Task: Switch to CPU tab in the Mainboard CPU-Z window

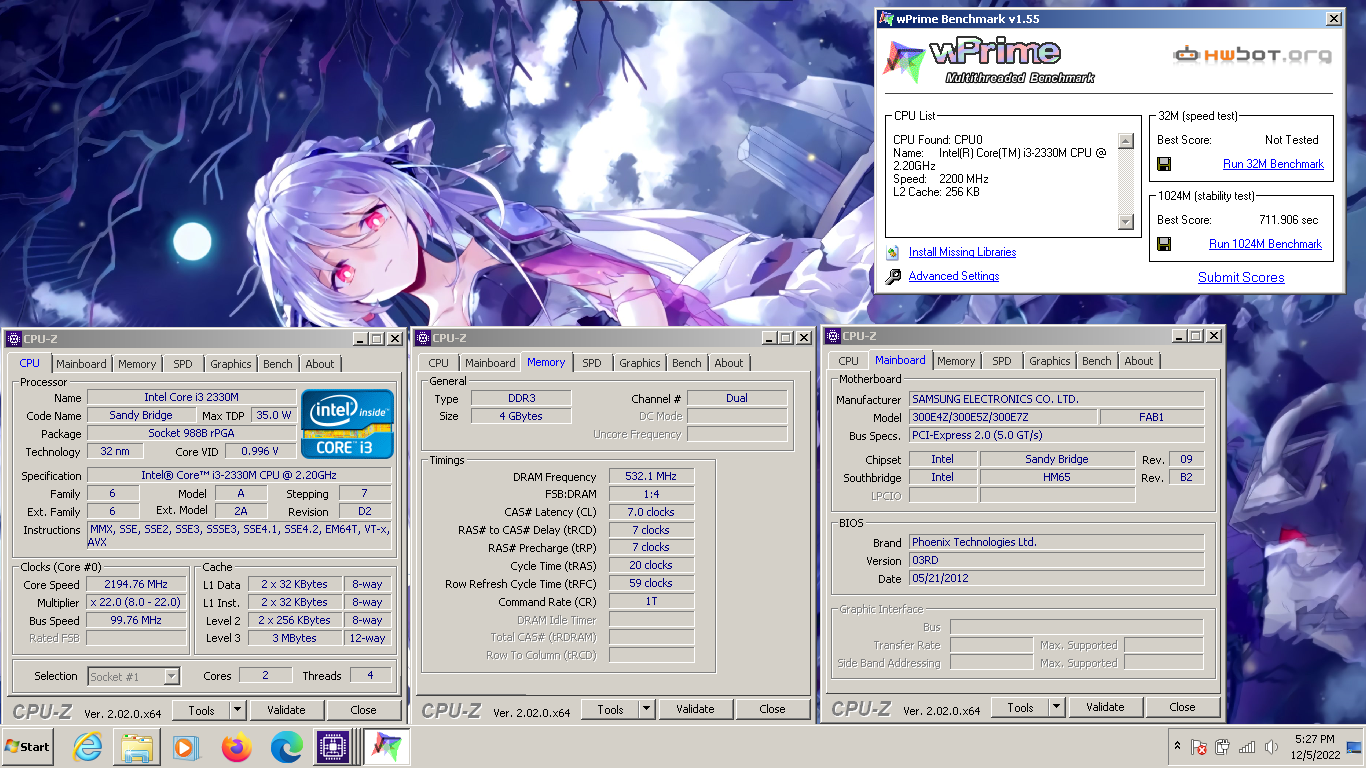Action: (849, 361)
